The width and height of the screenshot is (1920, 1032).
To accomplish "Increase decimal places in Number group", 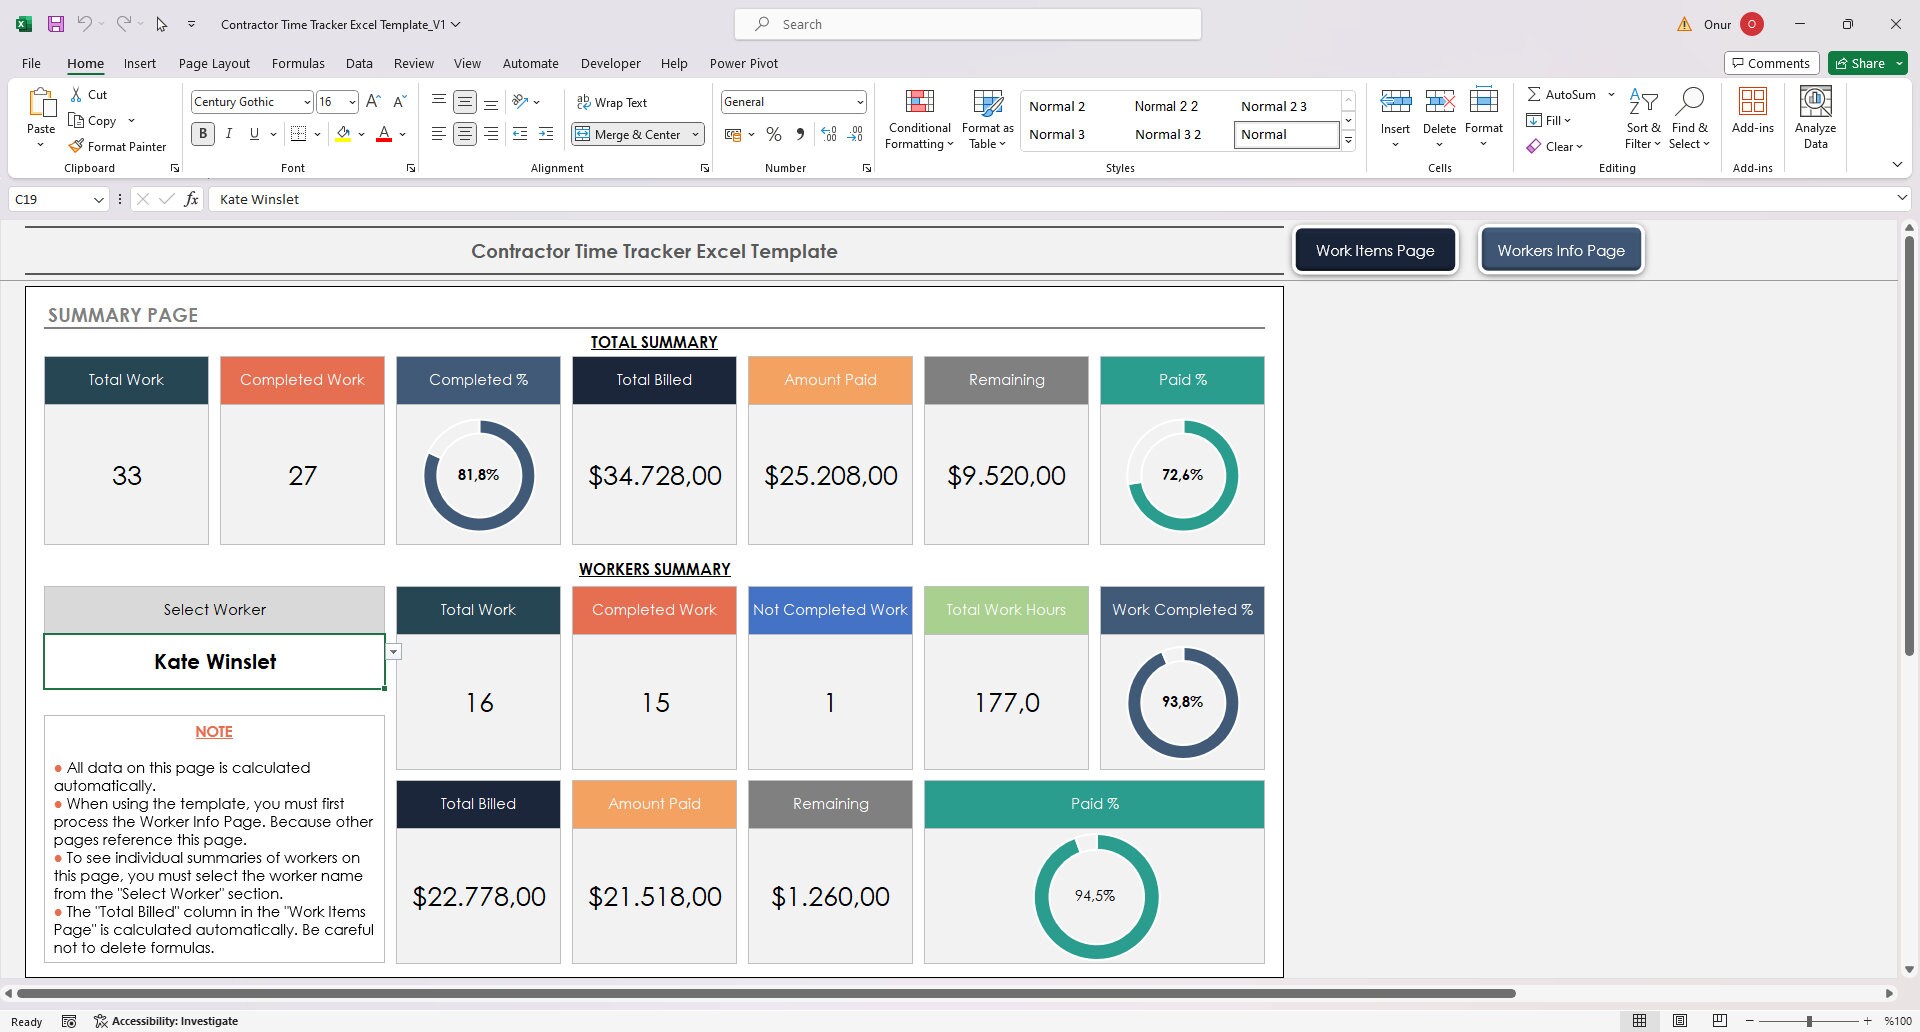I will pos(828,133).
